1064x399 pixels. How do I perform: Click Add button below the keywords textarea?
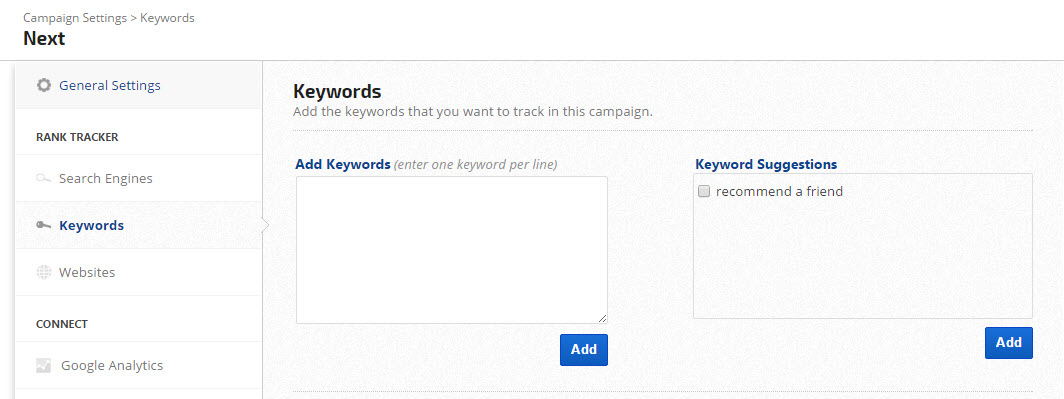[x=584, y=349]
